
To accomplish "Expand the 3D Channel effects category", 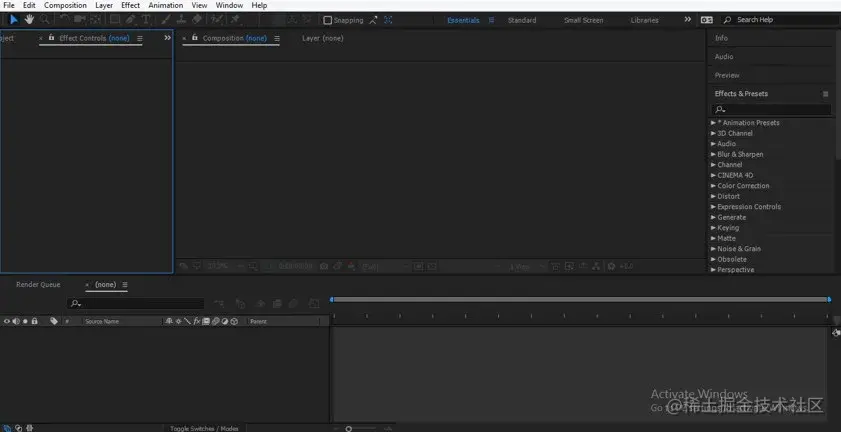I will click(713, 133).
